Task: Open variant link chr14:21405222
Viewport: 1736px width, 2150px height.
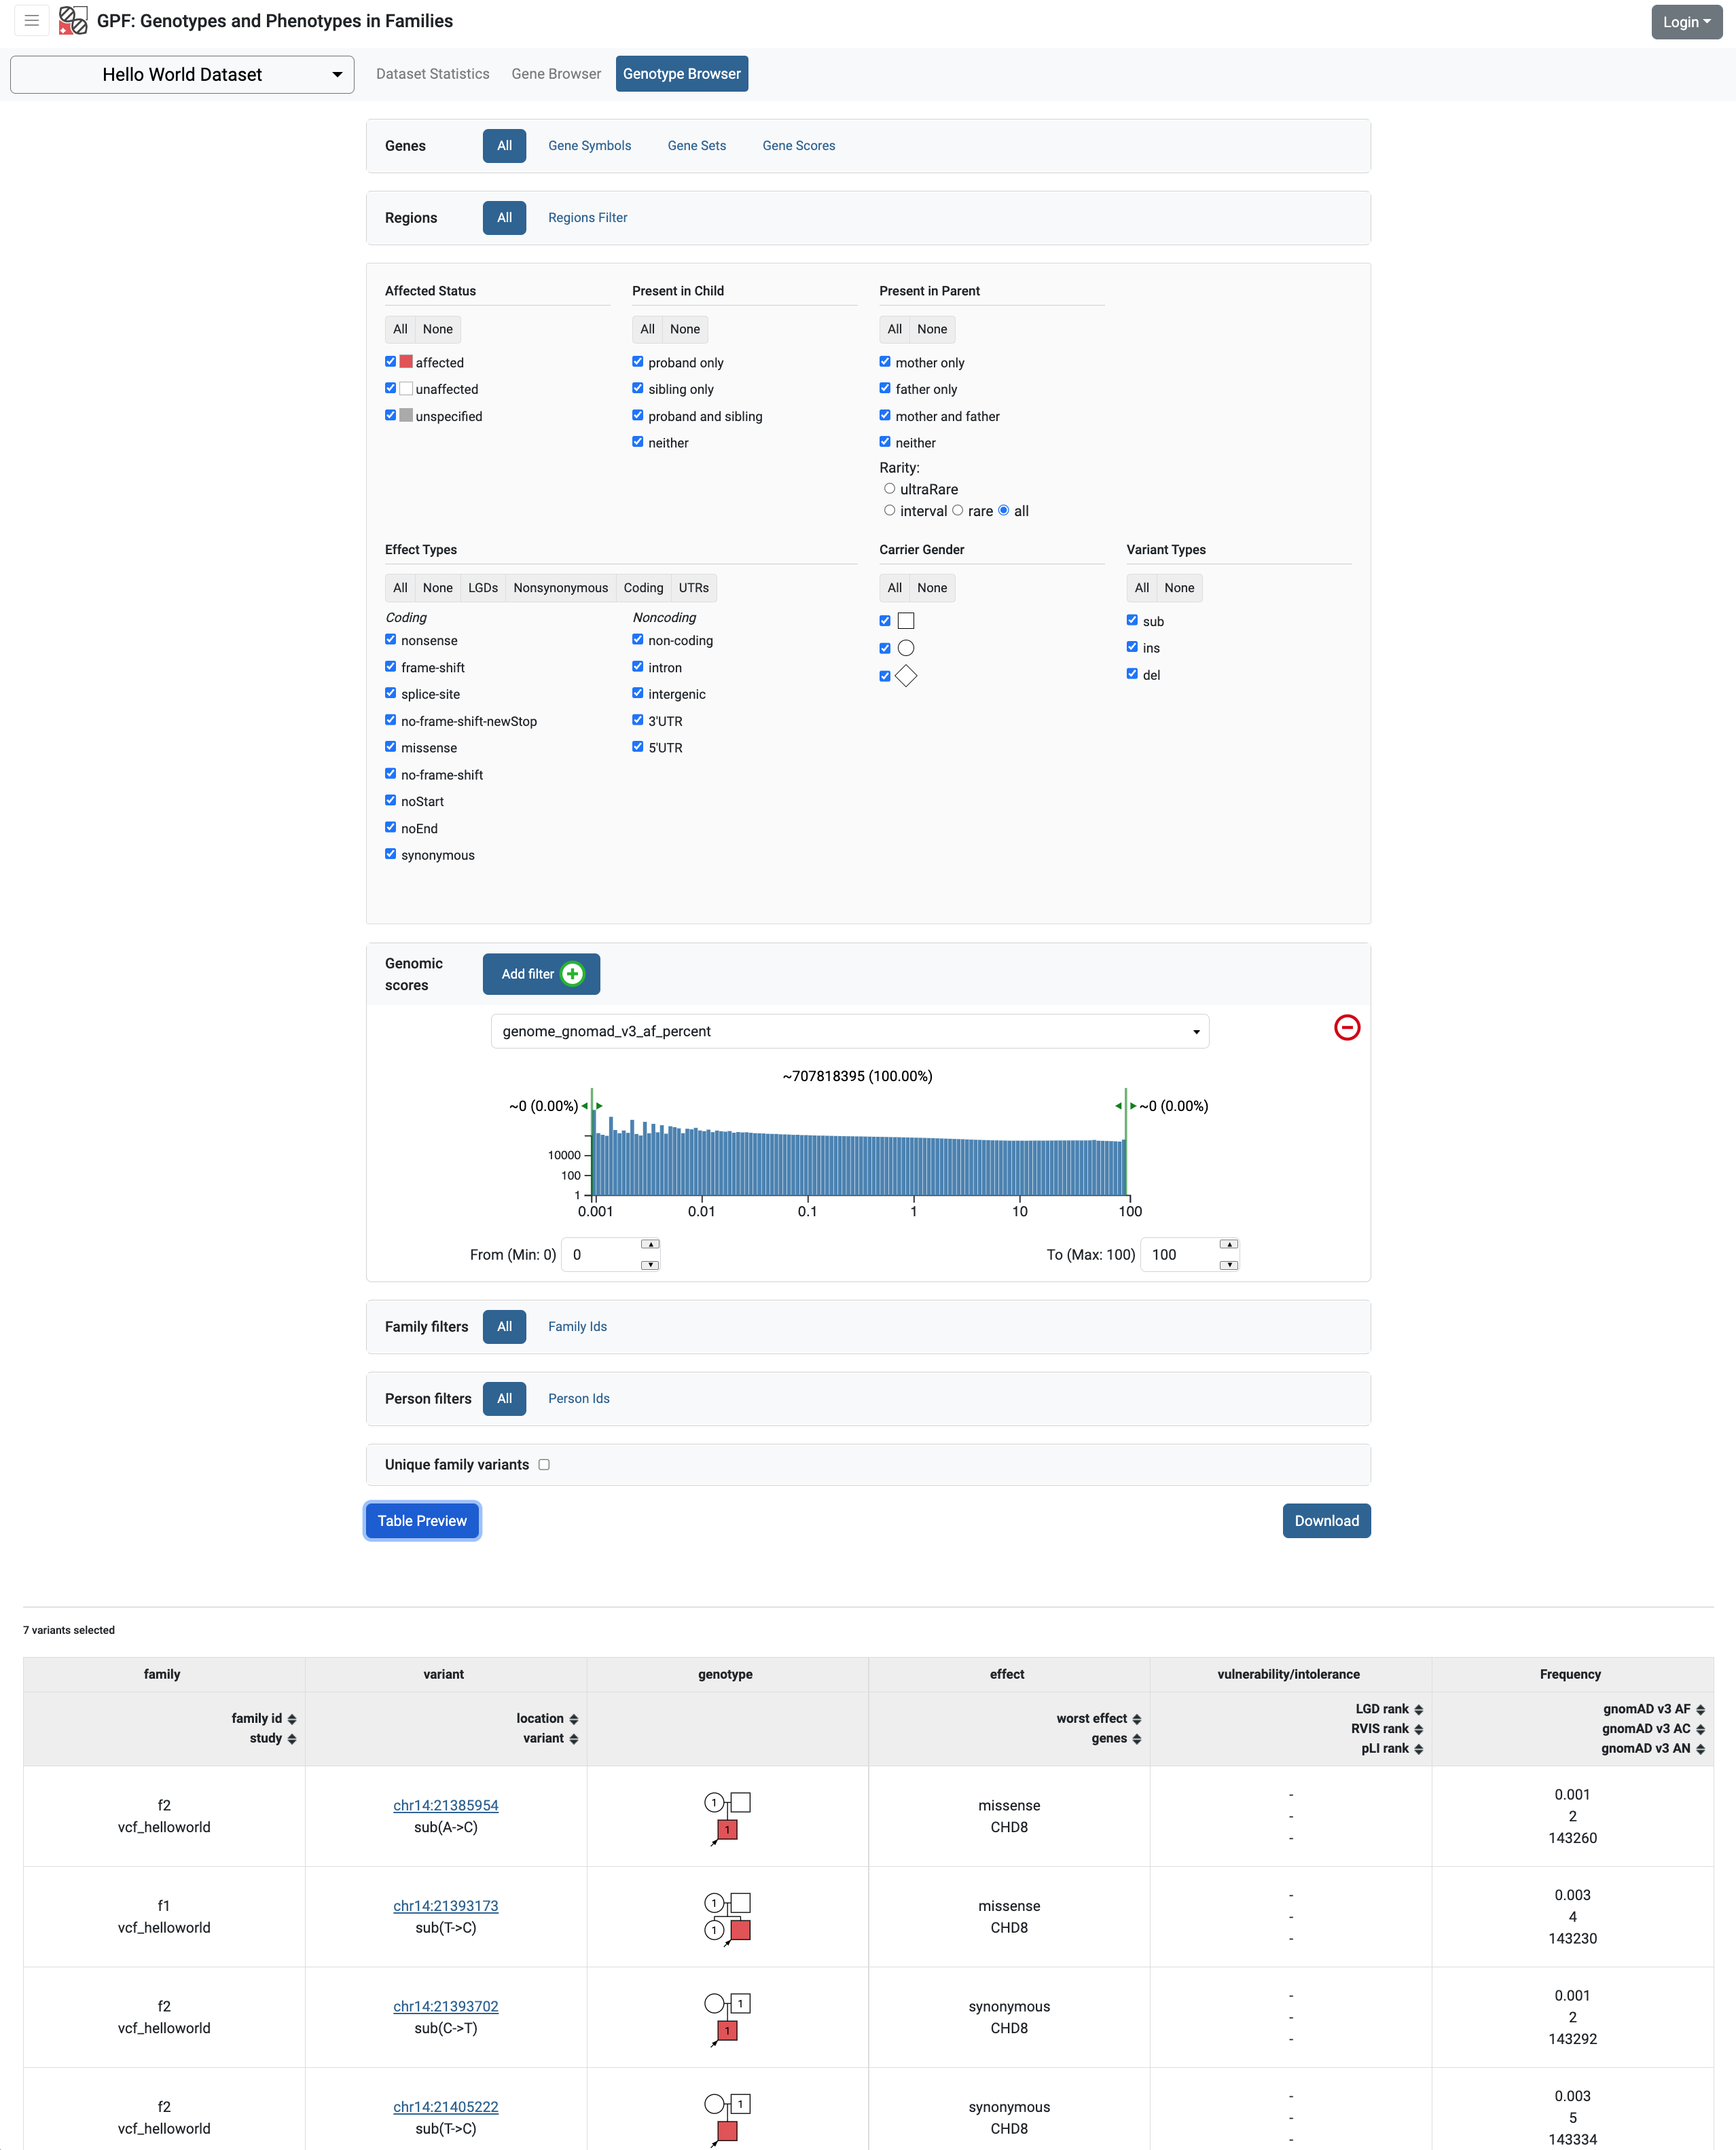Action: point(446,2106)
